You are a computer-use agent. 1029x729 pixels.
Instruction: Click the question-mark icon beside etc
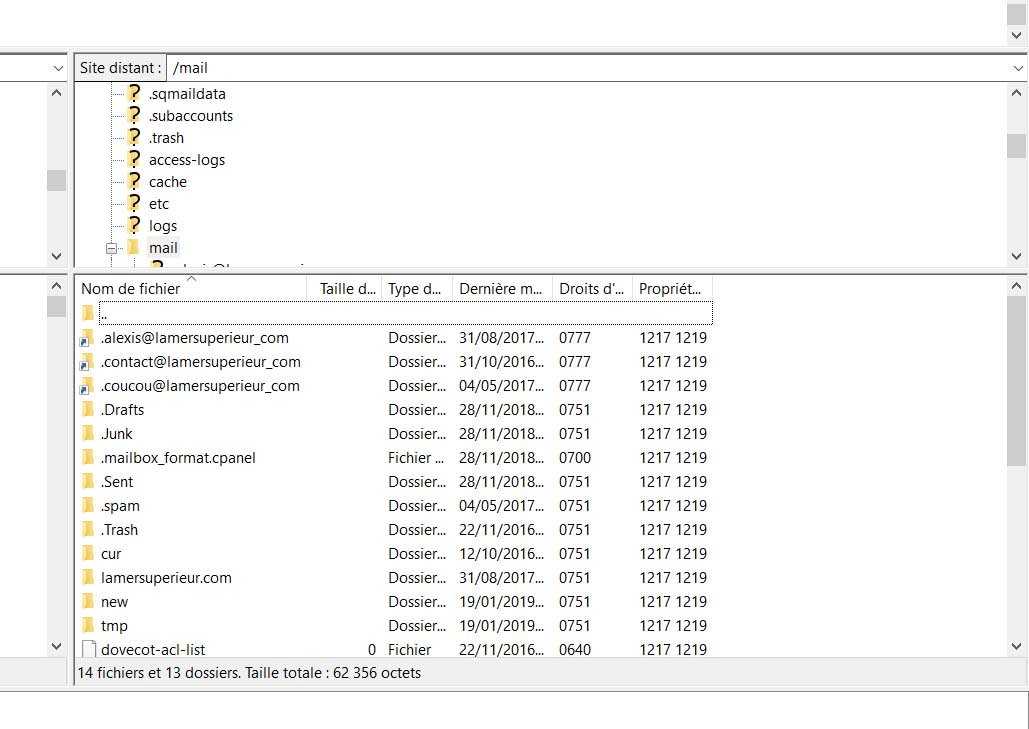[134, 203]
